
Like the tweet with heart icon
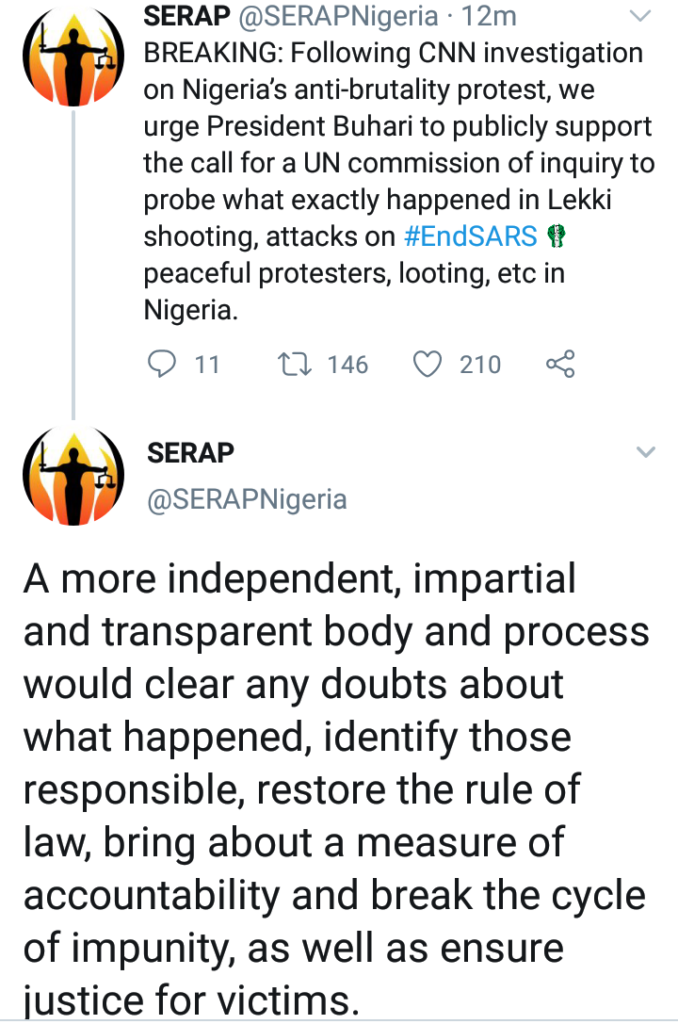(x=428, y=364)
